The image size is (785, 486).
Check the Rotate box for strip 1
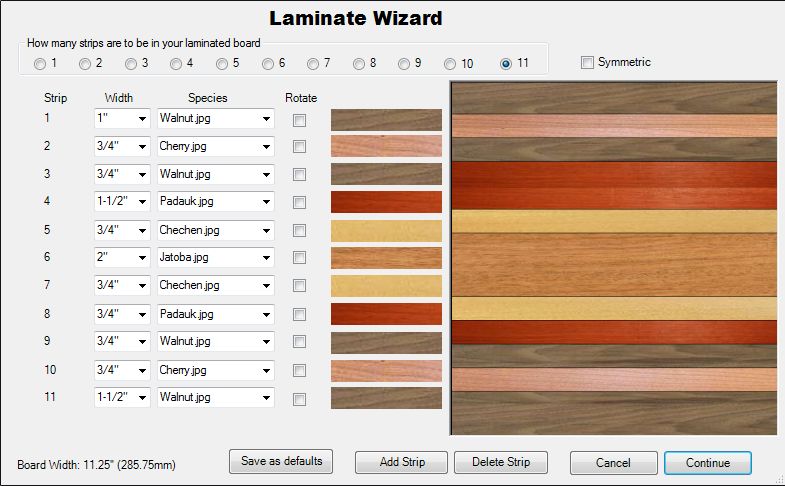(x=300, y=120)
